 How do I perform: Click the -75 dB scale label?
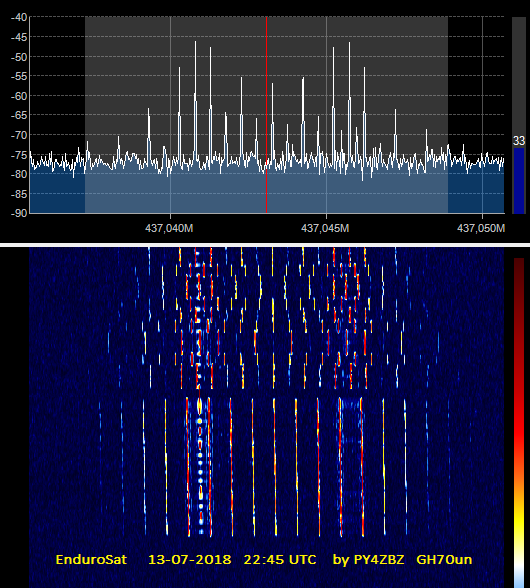click(x=19, y=154)
